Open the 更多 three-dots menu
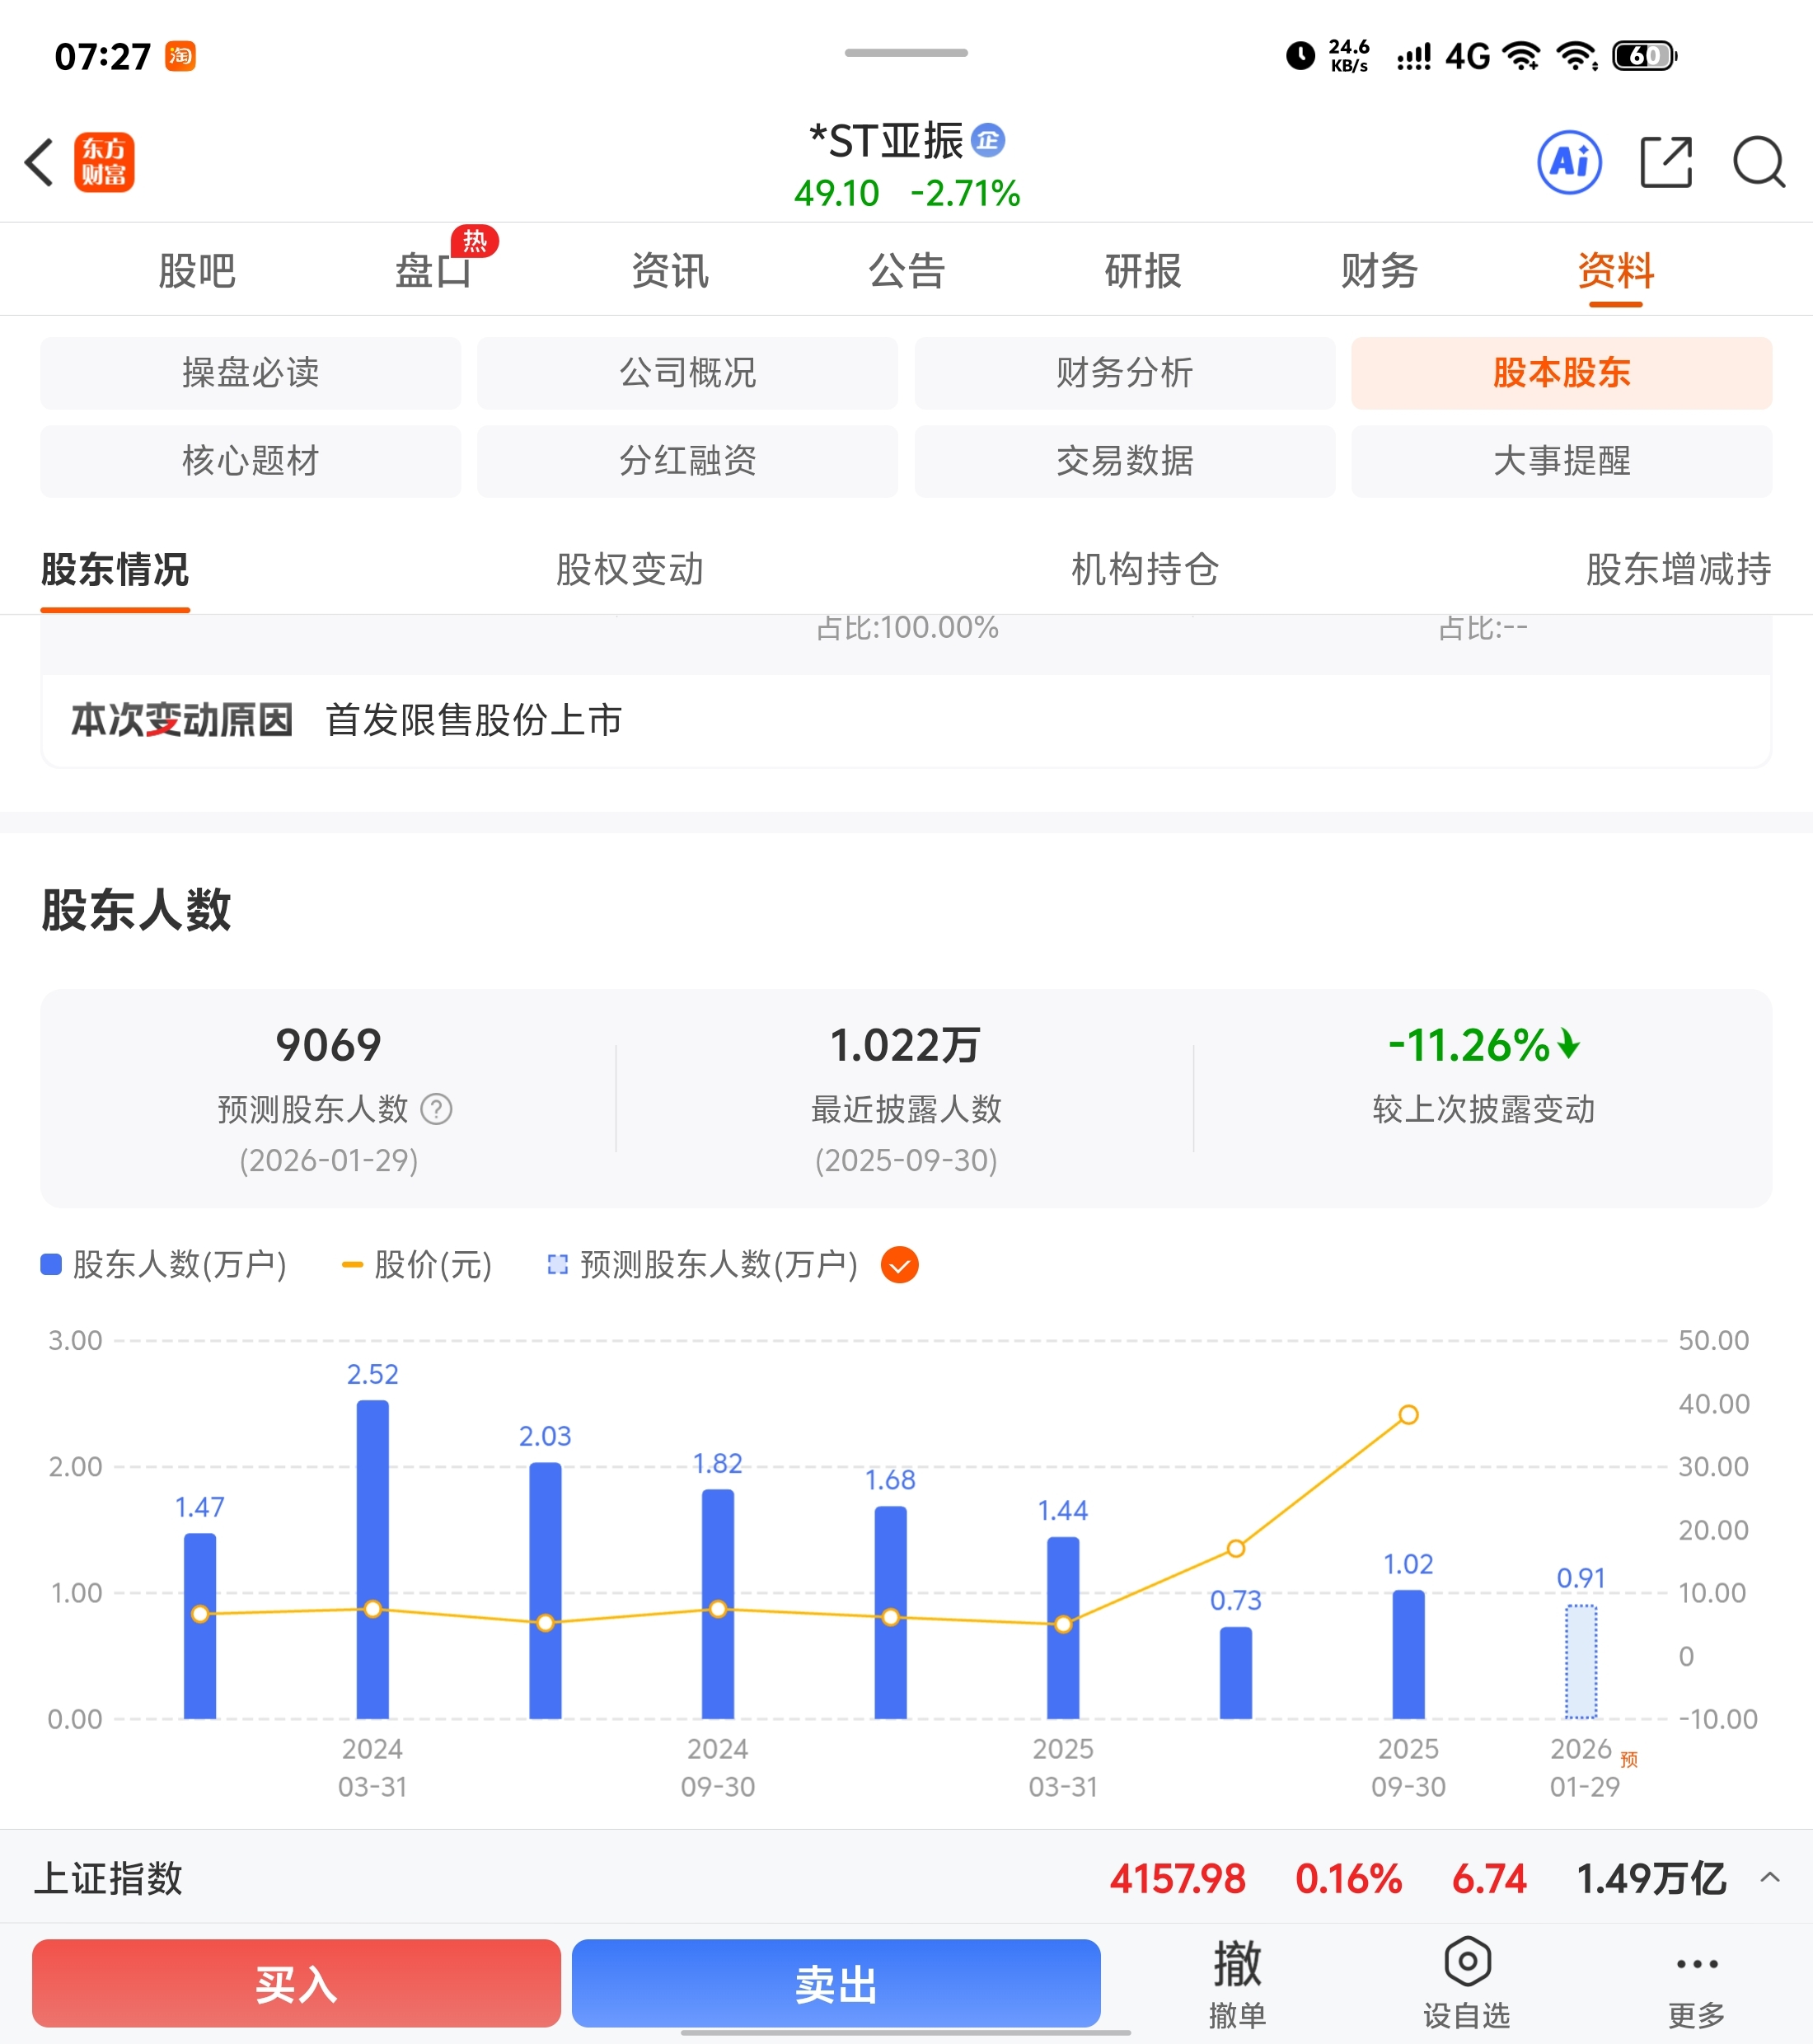The width and height of the screenshot is (1813, 2044). click(1696, 1966)
